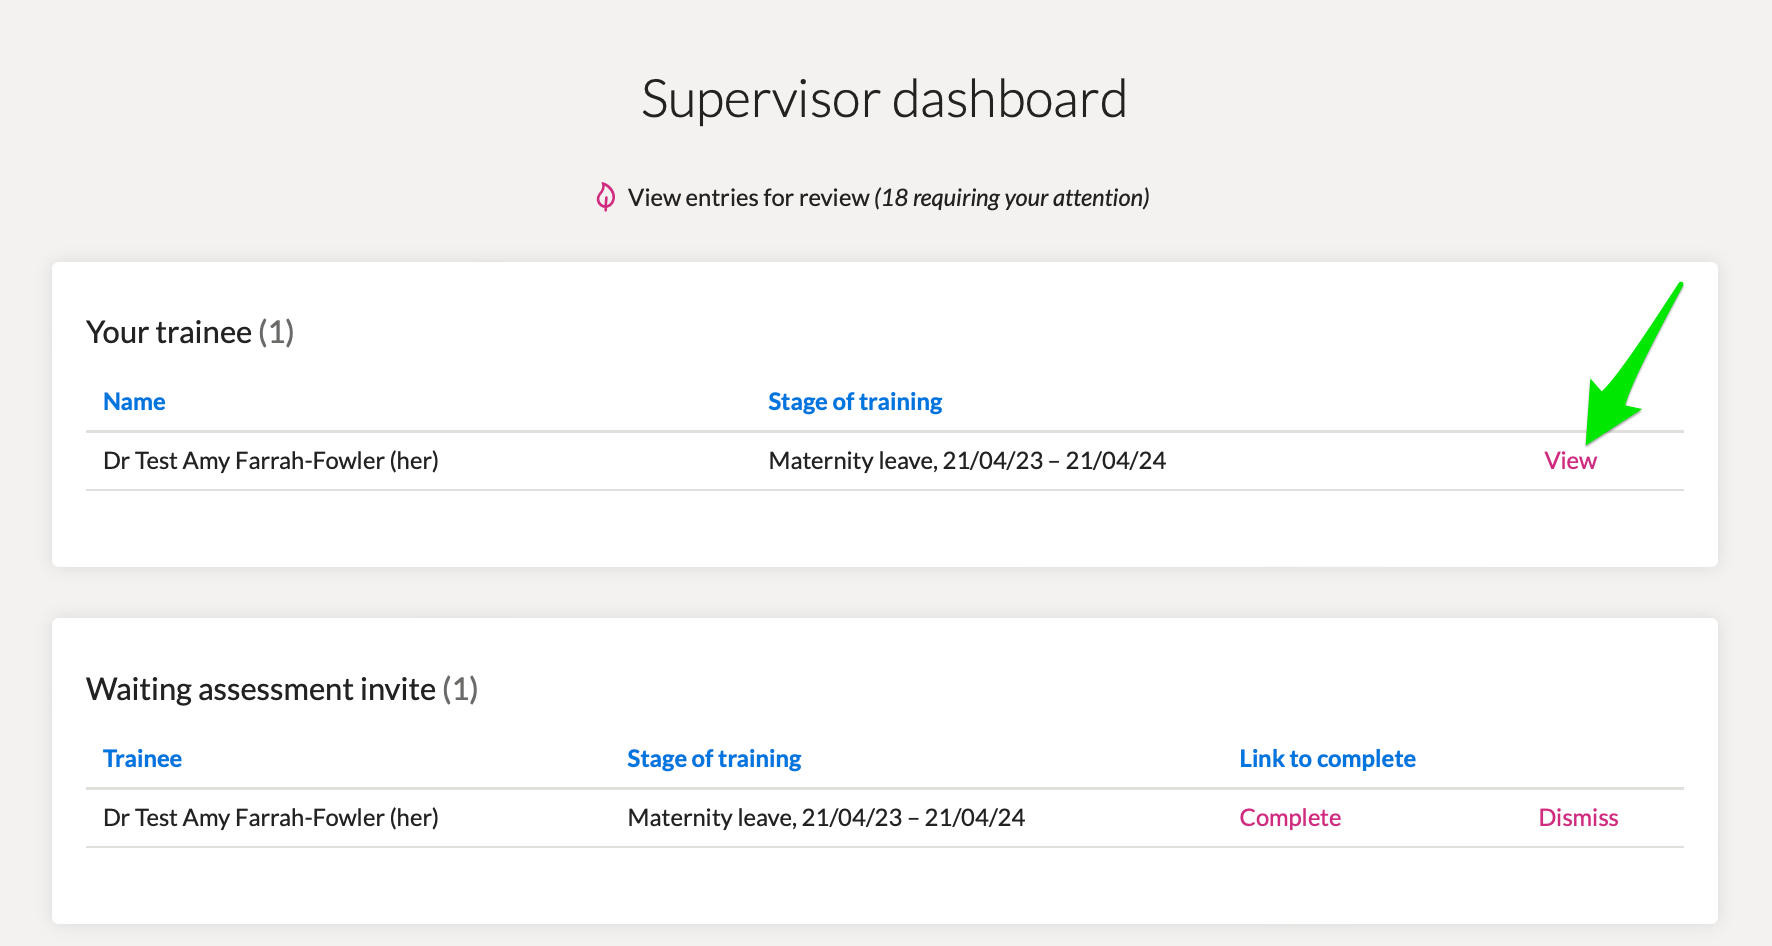Click Maternity leave dates in assessment invite row

(x=826, y=818)
